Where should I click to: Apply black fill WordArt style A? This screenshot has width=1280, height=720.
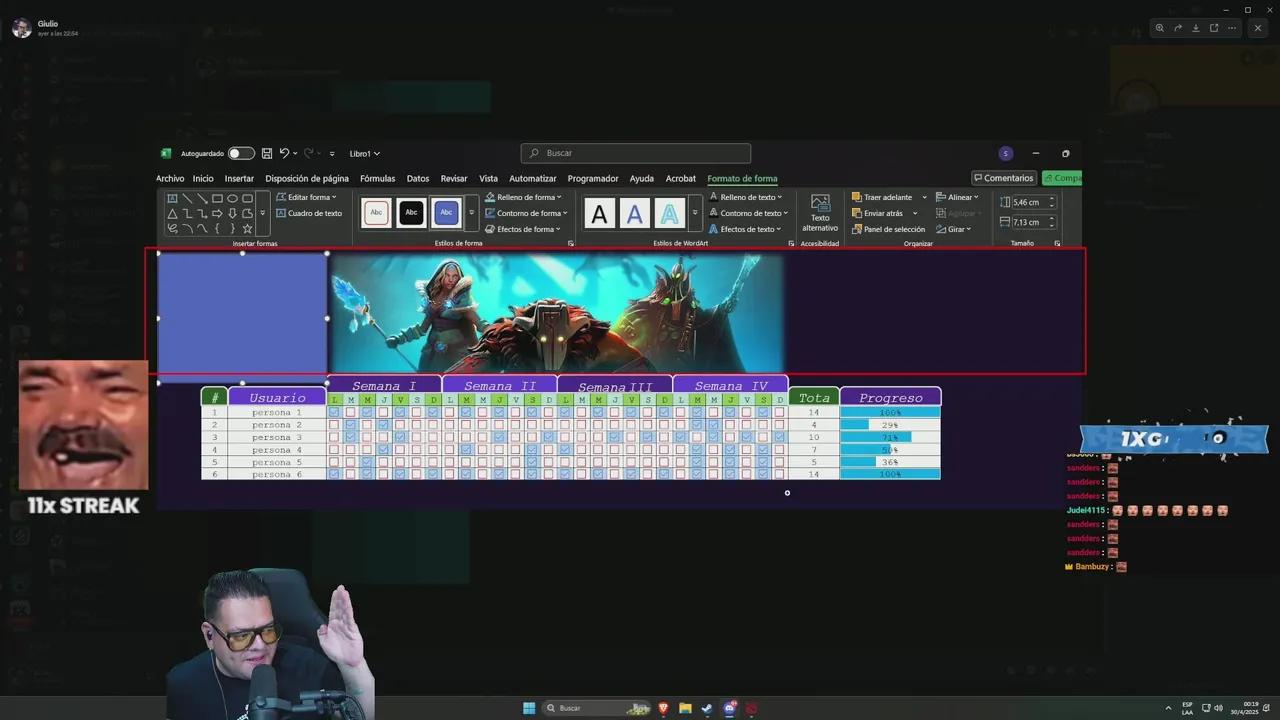[x=599, y=213]
